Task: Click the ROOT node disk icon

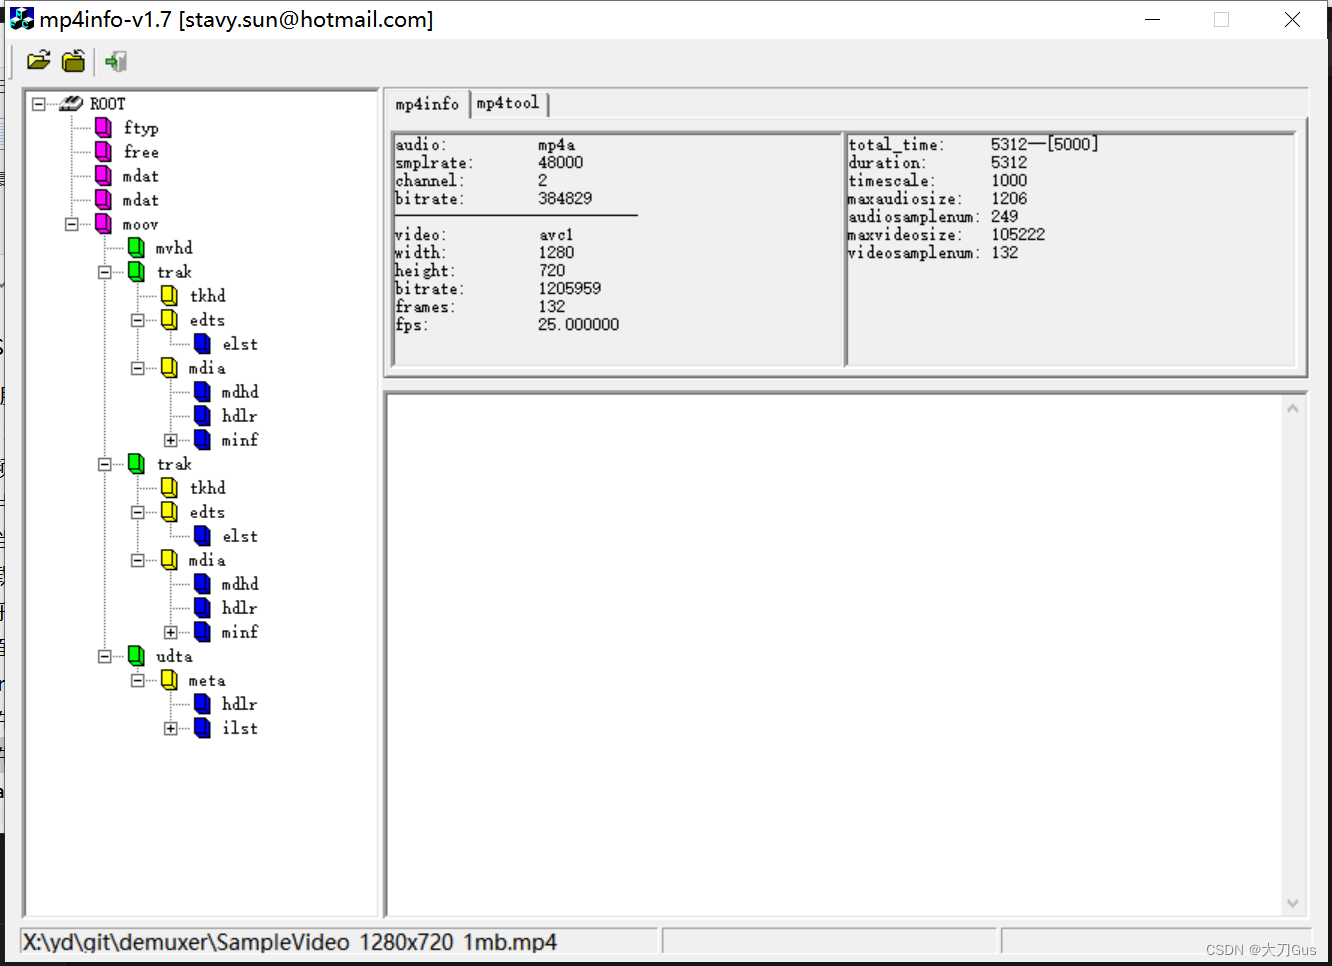Action: click(x=71, y=104)
